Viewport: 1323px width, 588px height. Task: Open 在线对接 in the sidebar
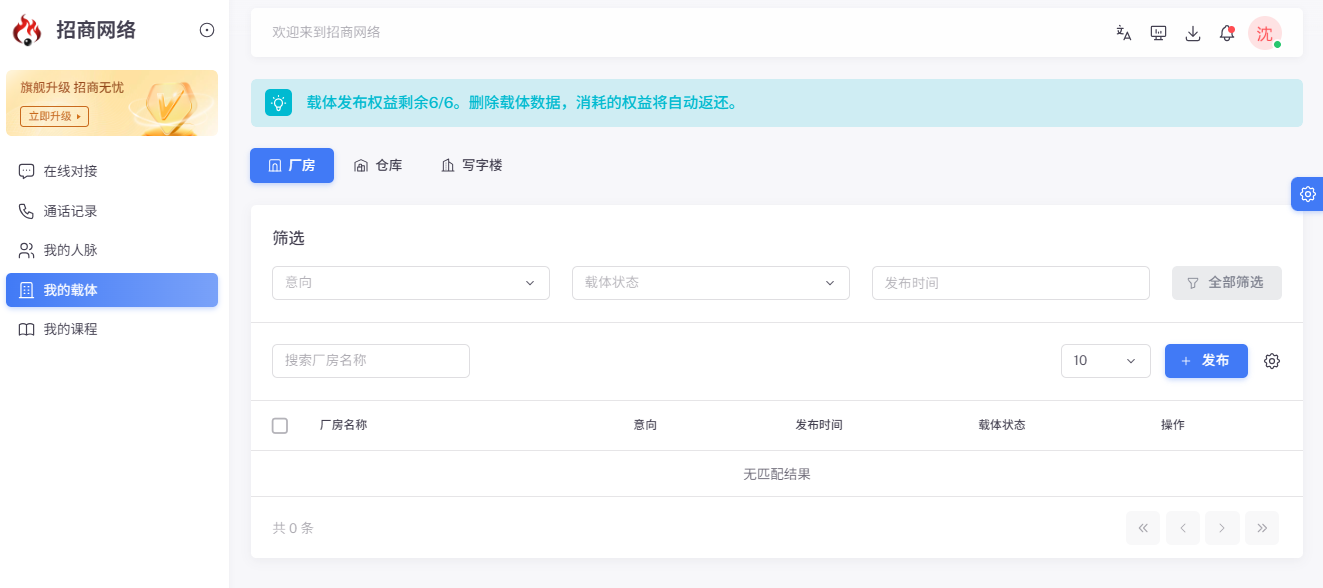[112, 171]
